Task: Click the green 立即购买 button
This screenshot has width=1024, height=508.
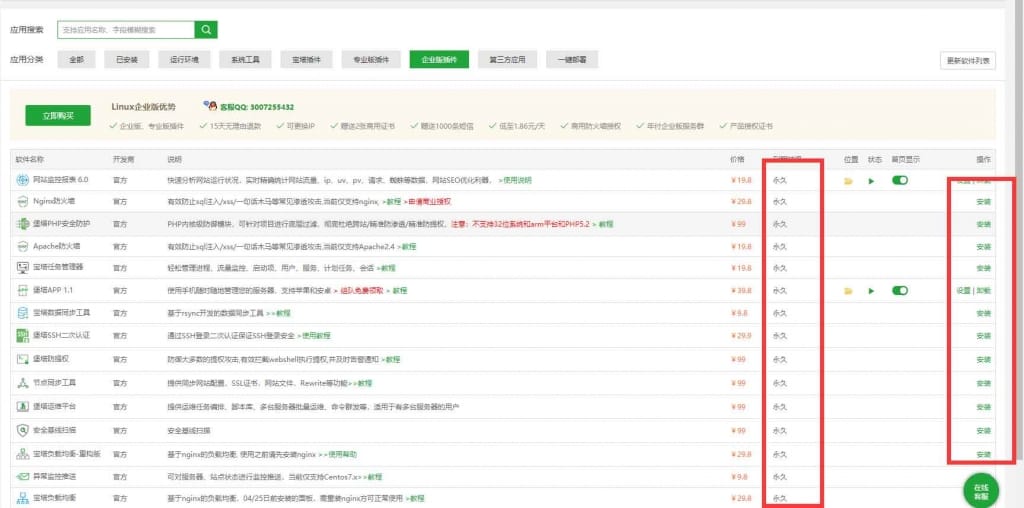Action: 57,116
